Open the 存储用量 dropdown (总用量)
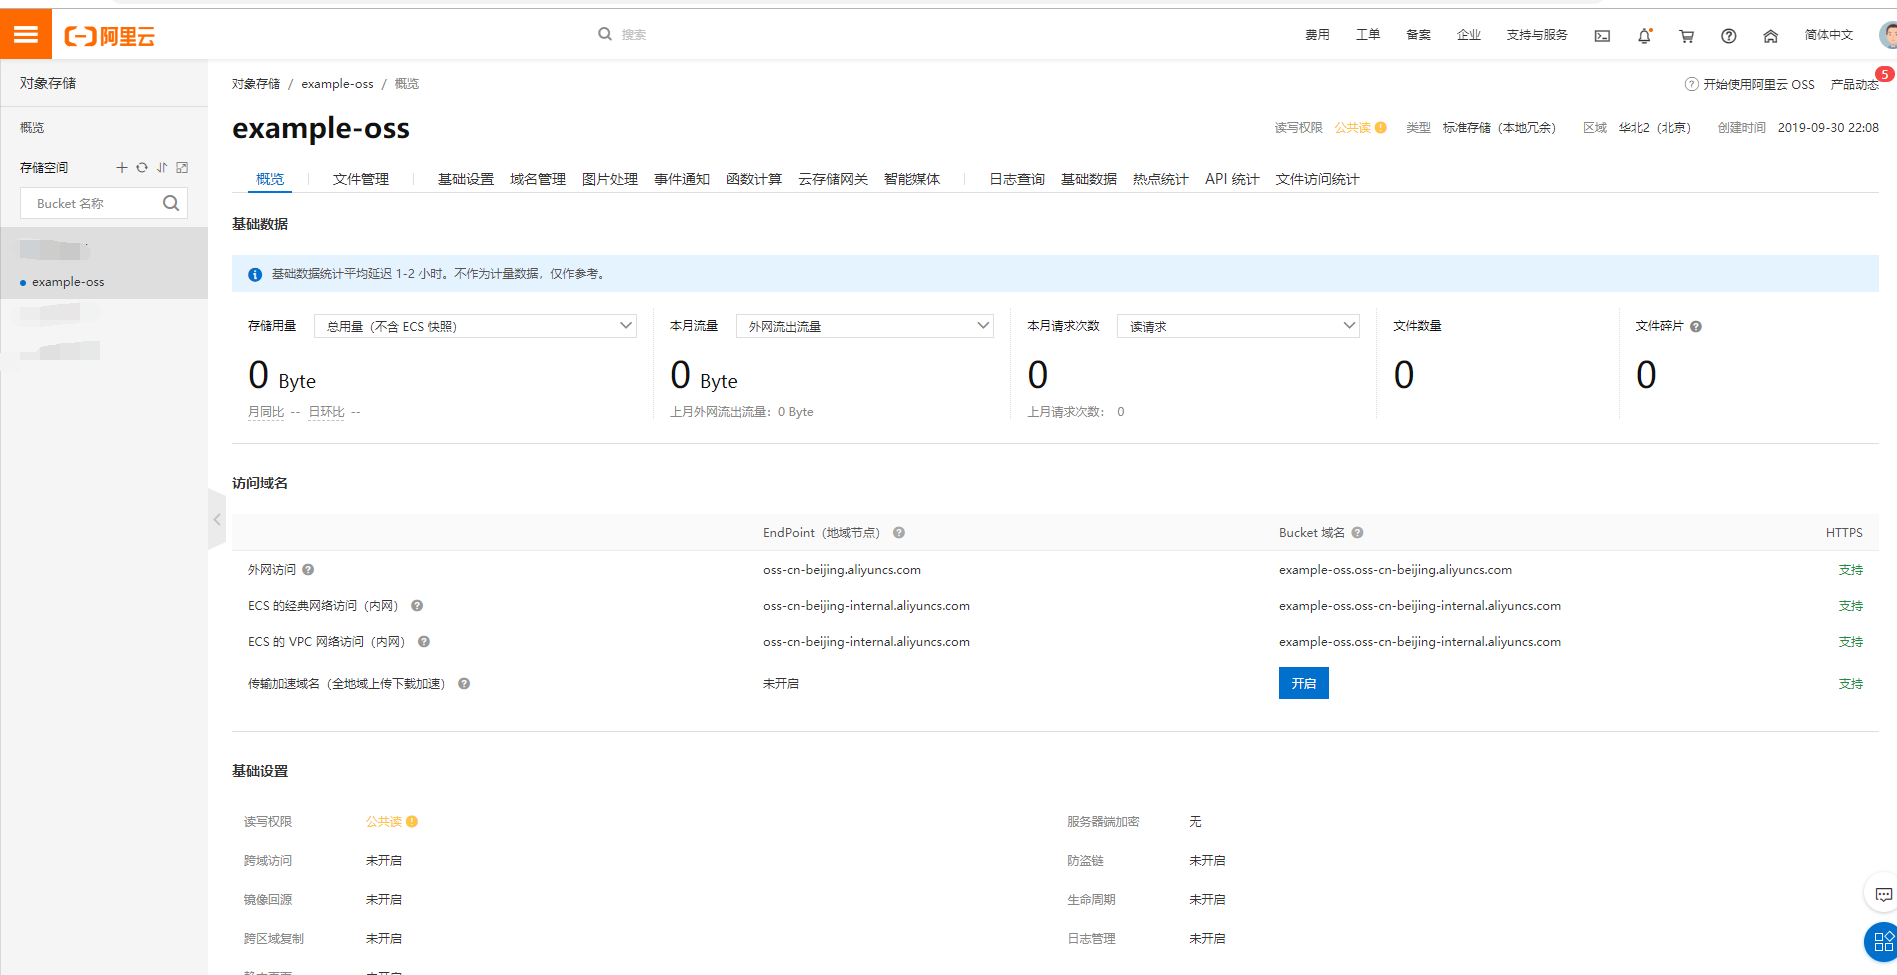The height and width of the screenshot is (975, 1897). pos(475,326)
